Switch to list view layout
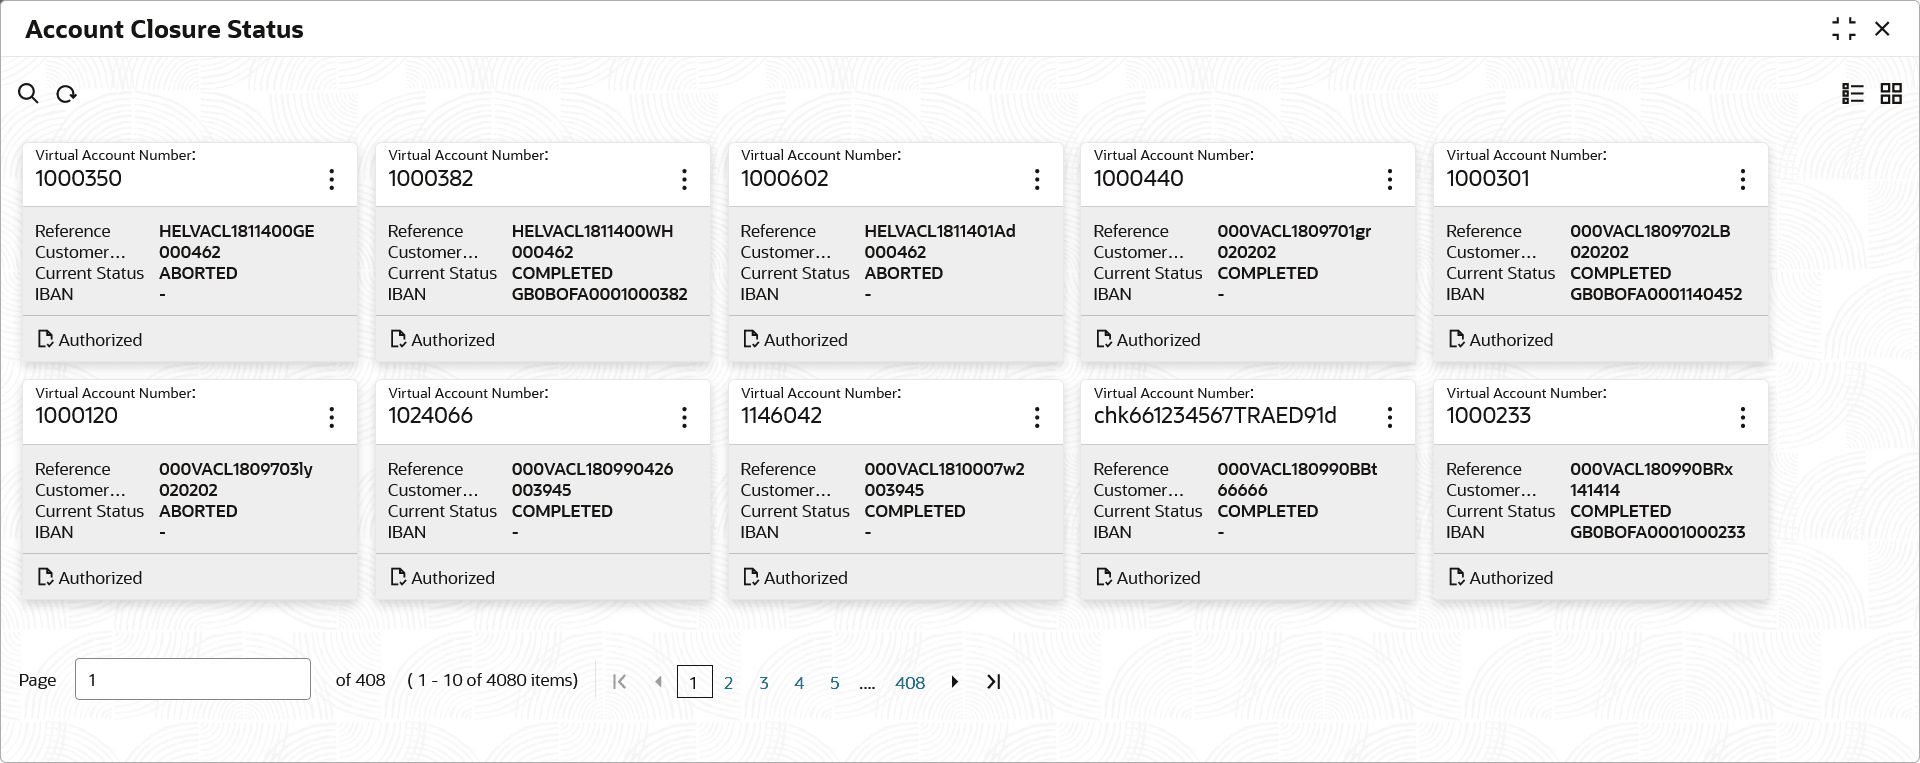 (1853, 94)
